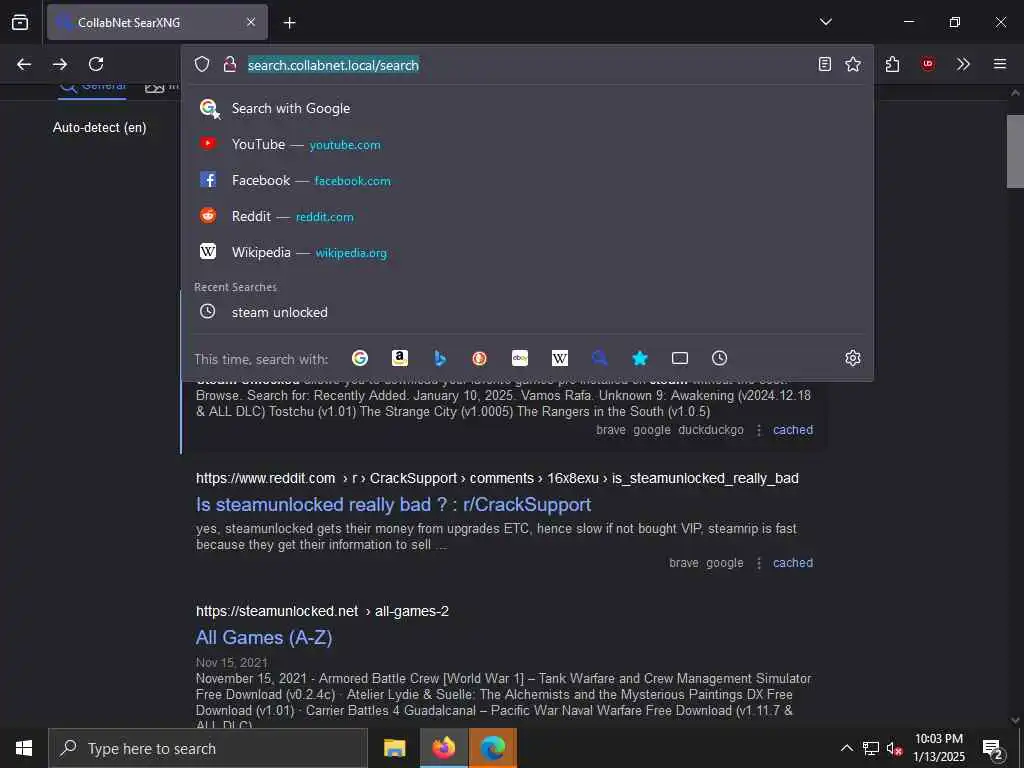Search this time with Amazon icon
Screen dimensions: 1024x768
(400, 358)
